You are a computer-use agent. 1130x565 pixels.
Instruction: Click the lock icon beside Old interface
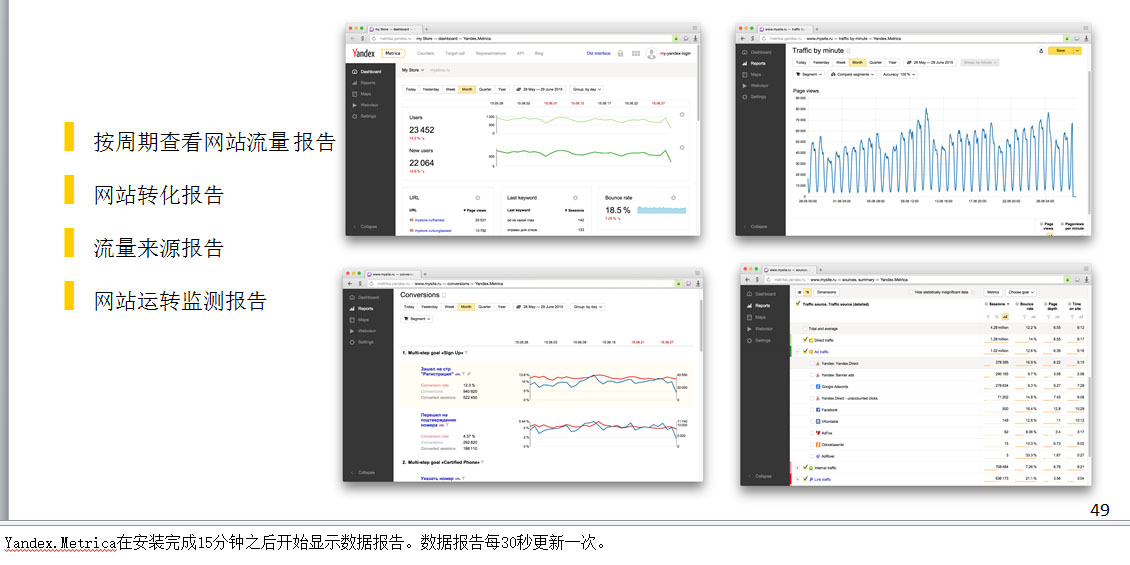coord(620,53)
